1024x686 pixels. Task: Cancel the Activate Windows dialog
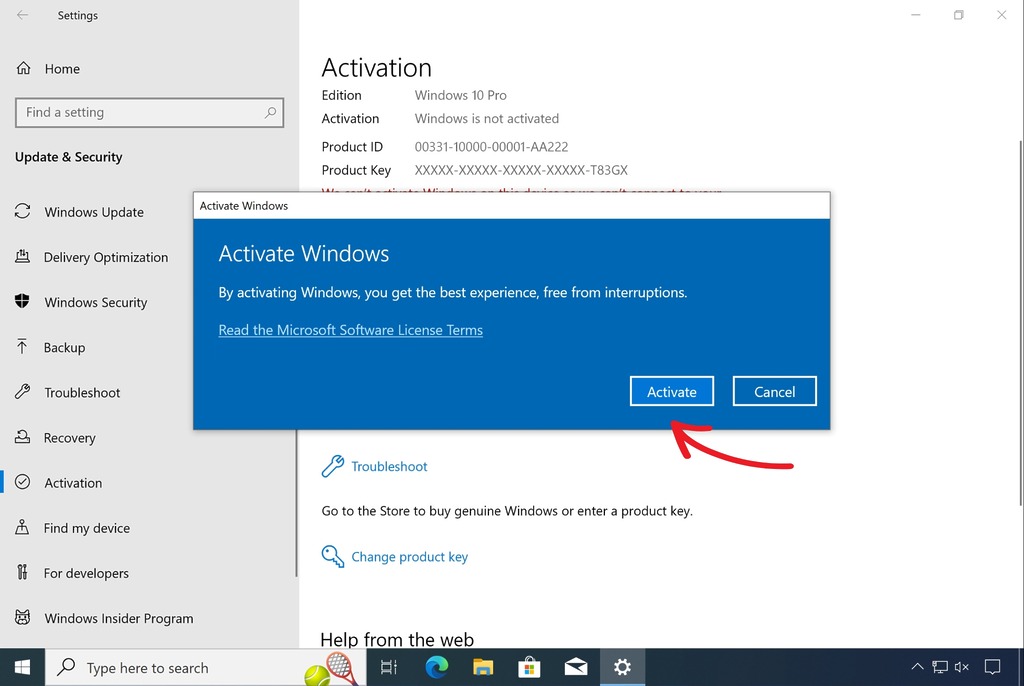point(775,391)
